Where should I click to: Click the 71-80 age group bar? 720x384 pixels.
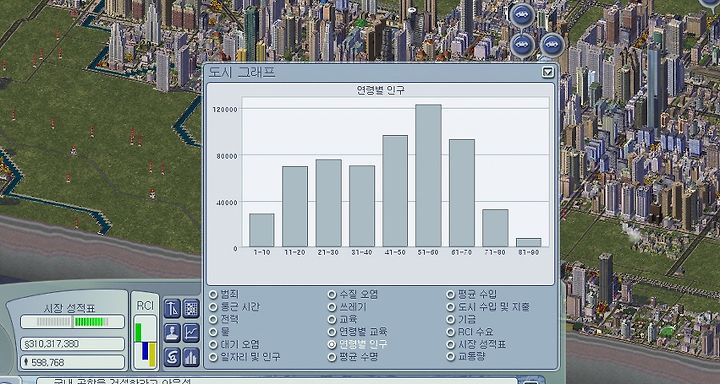pyautogui.click(x=495, y=228)
